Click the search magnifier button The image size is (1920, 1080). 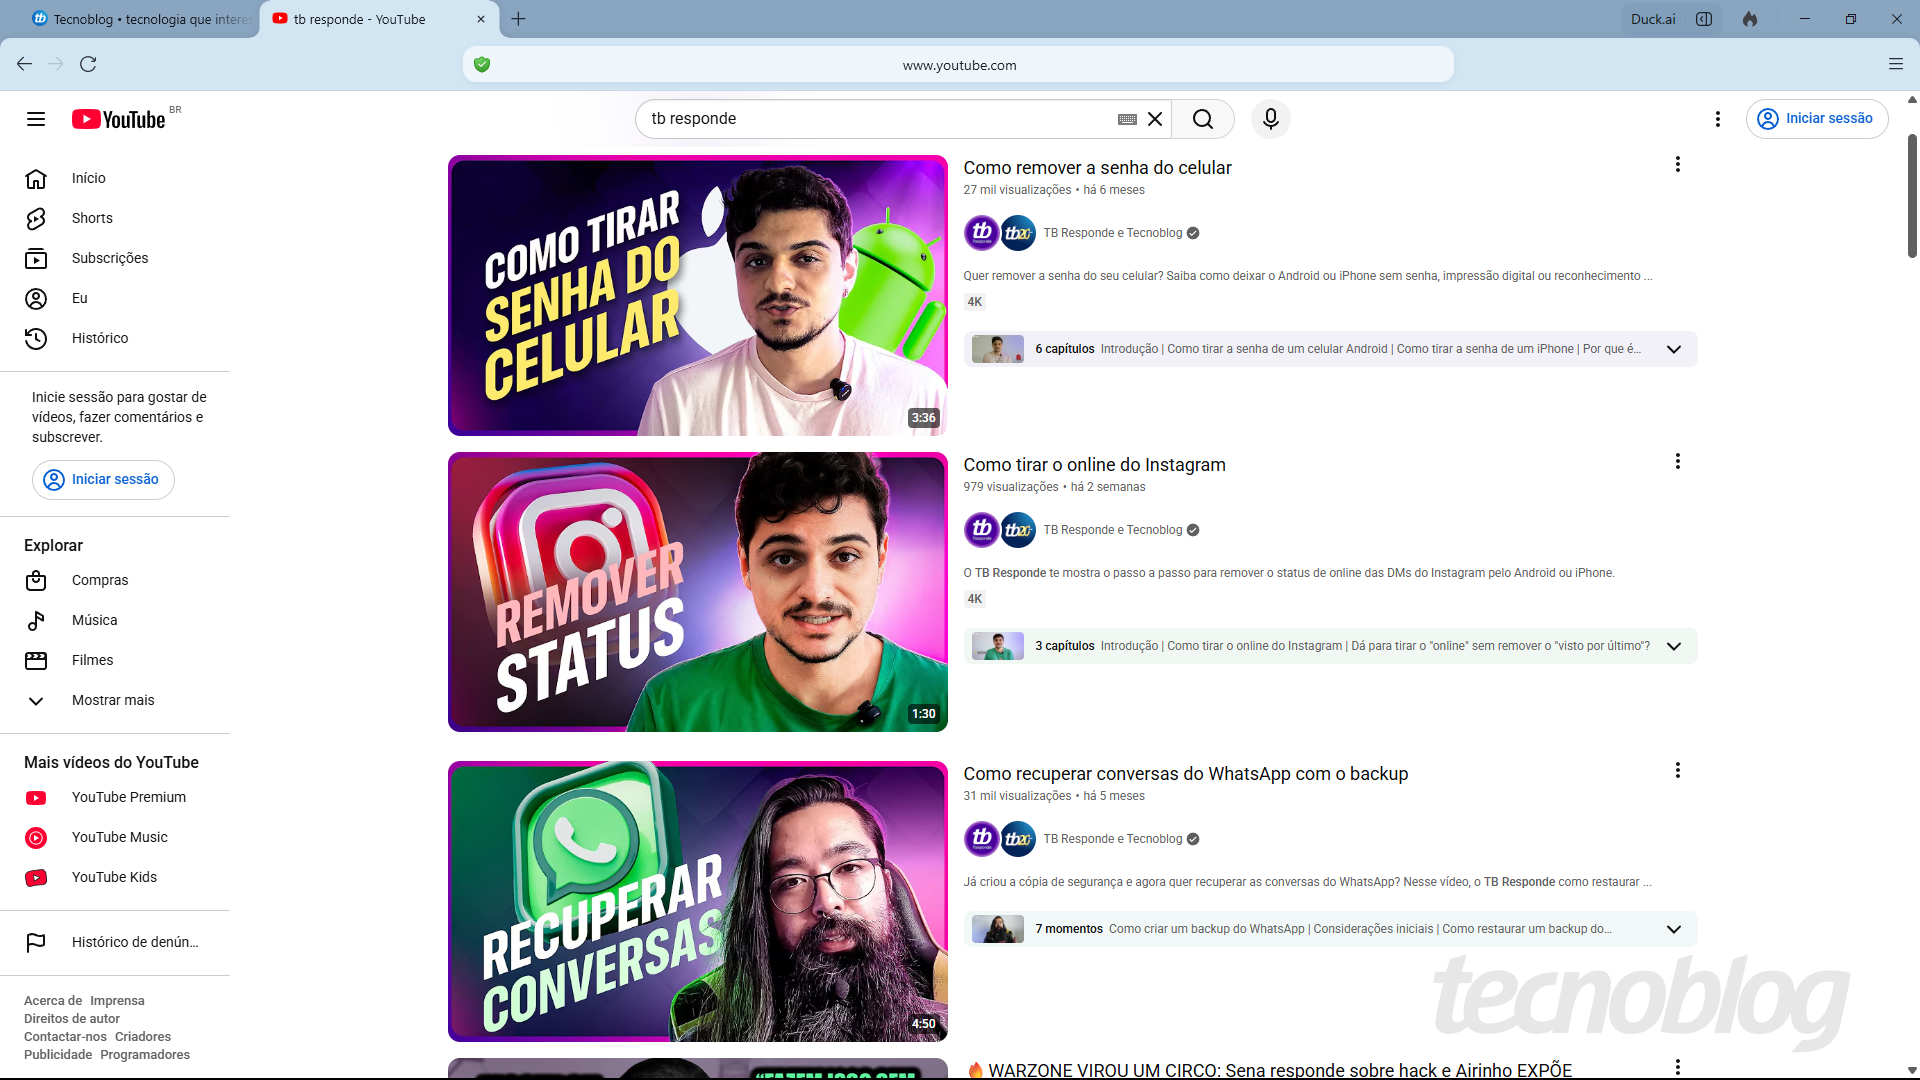(x=1203, y=119)
